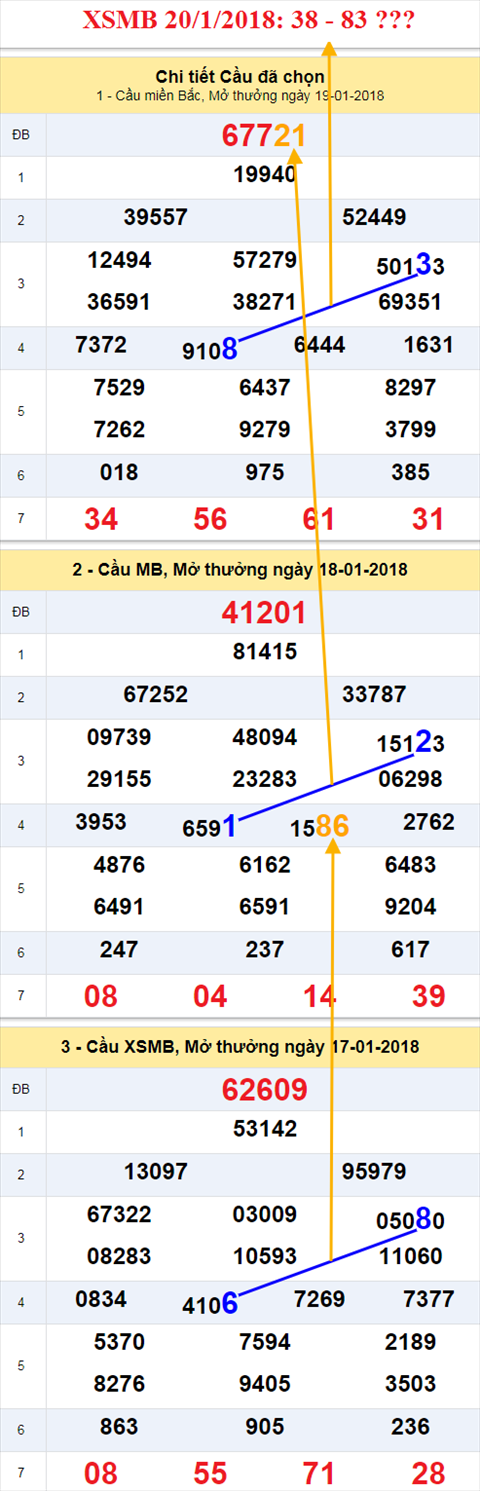Viewport: 480px width, 1491px height.
Task: Click third prize number 11060
Action: tap(410, 1255)
